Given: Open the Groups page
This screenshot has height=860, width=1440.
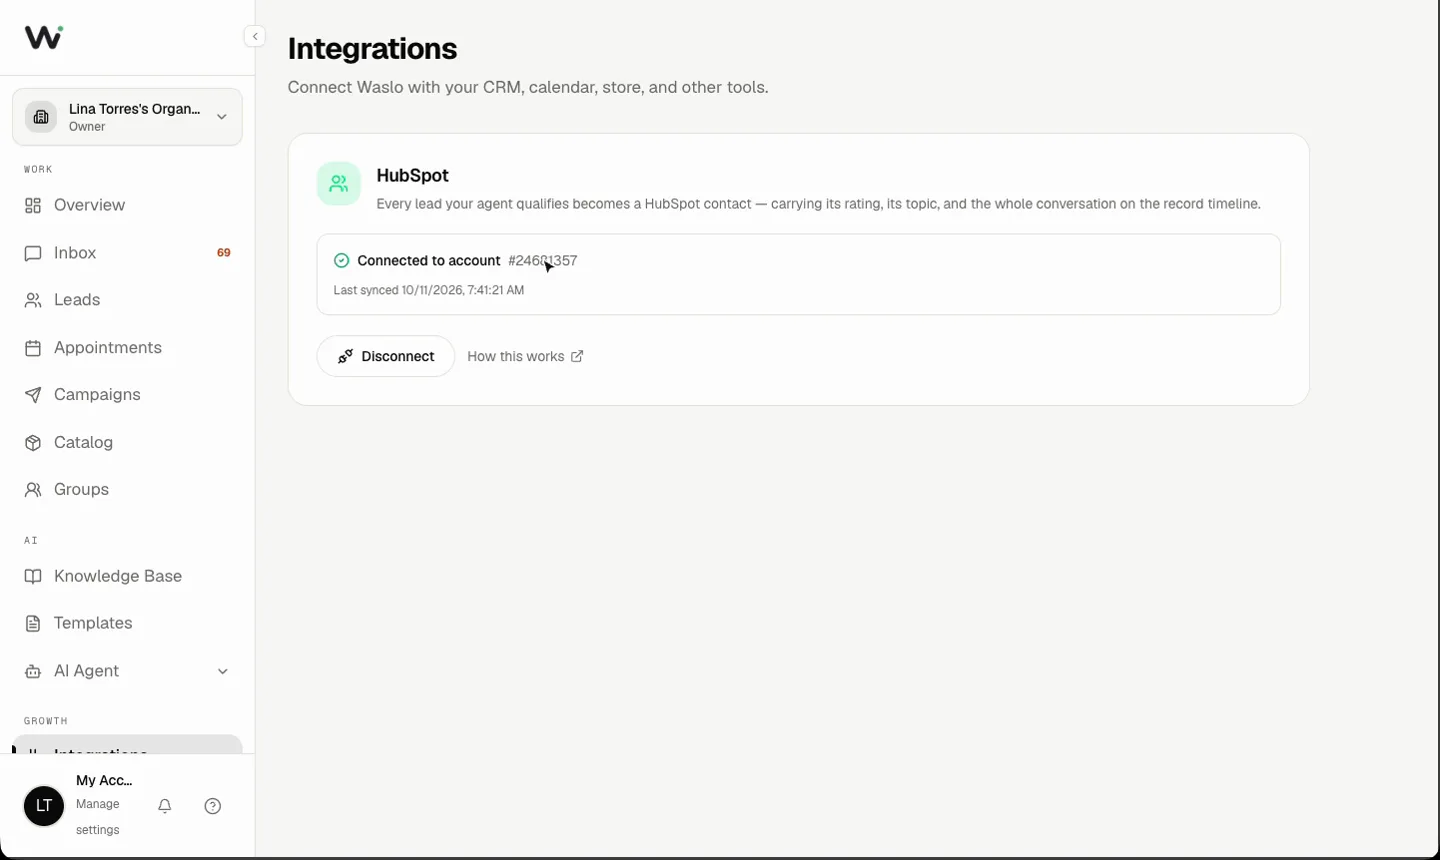Looking at the screenshot, I should [127, 490].
